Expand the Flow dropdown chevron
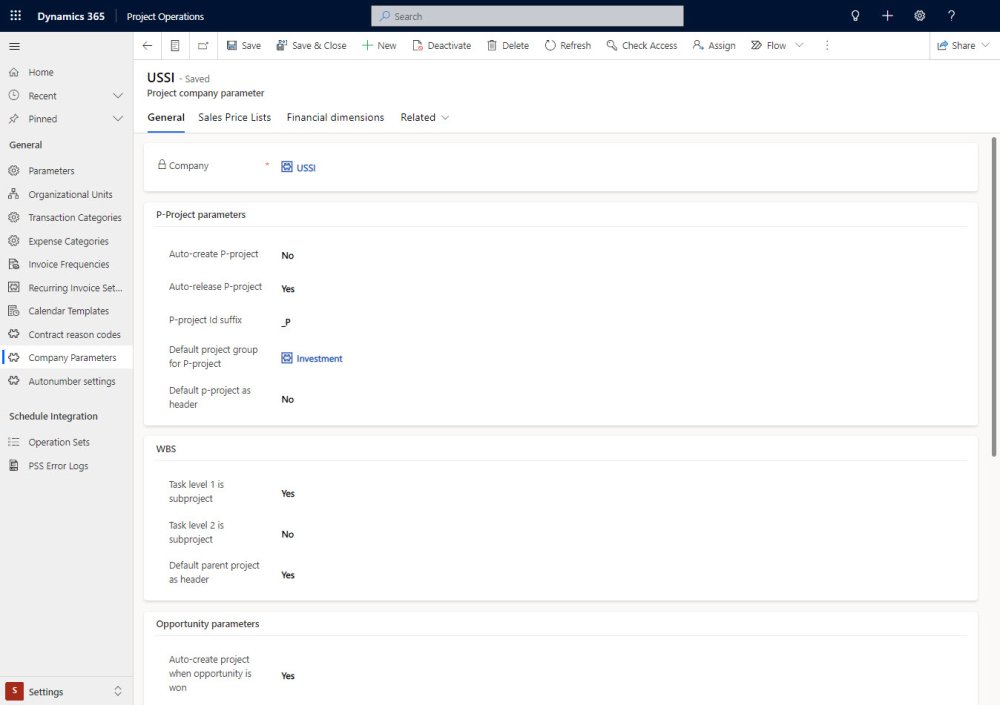Viewport: 1000px width, 705px height. pyautogui.click(x=799, y=45)
